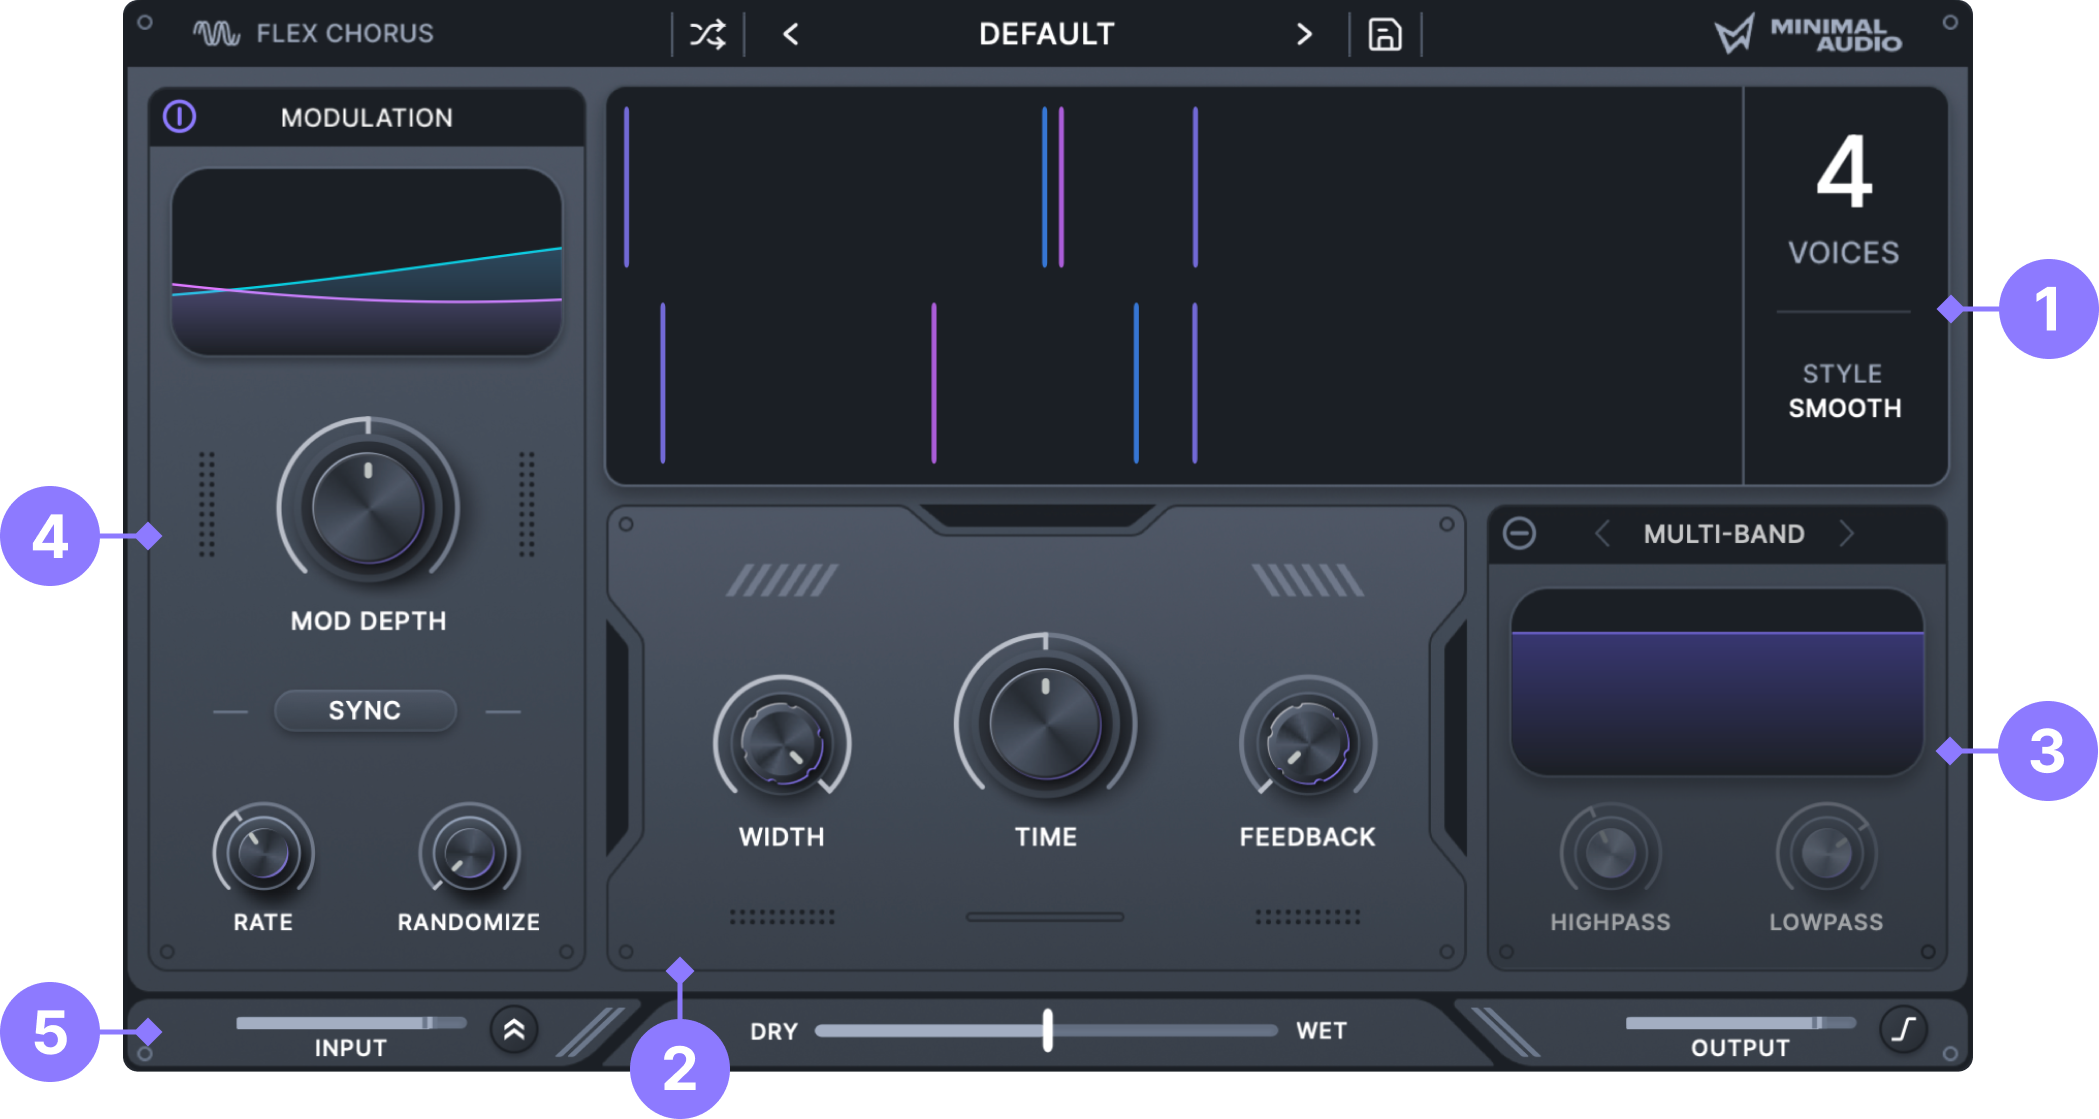Image resolution: width=2099 pixels, height=1119 pixels.
Task: Click the Minimal Audio logo
Action: point(1808,34)
